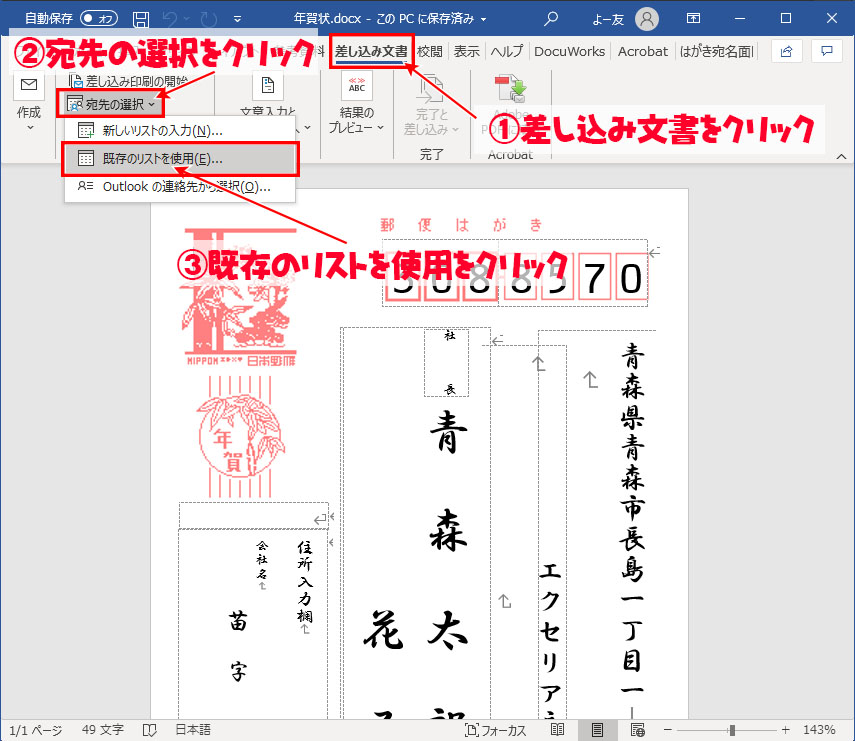Click the 住所入力欄 sender field
855x741 pixels.
tap(305, 581)
